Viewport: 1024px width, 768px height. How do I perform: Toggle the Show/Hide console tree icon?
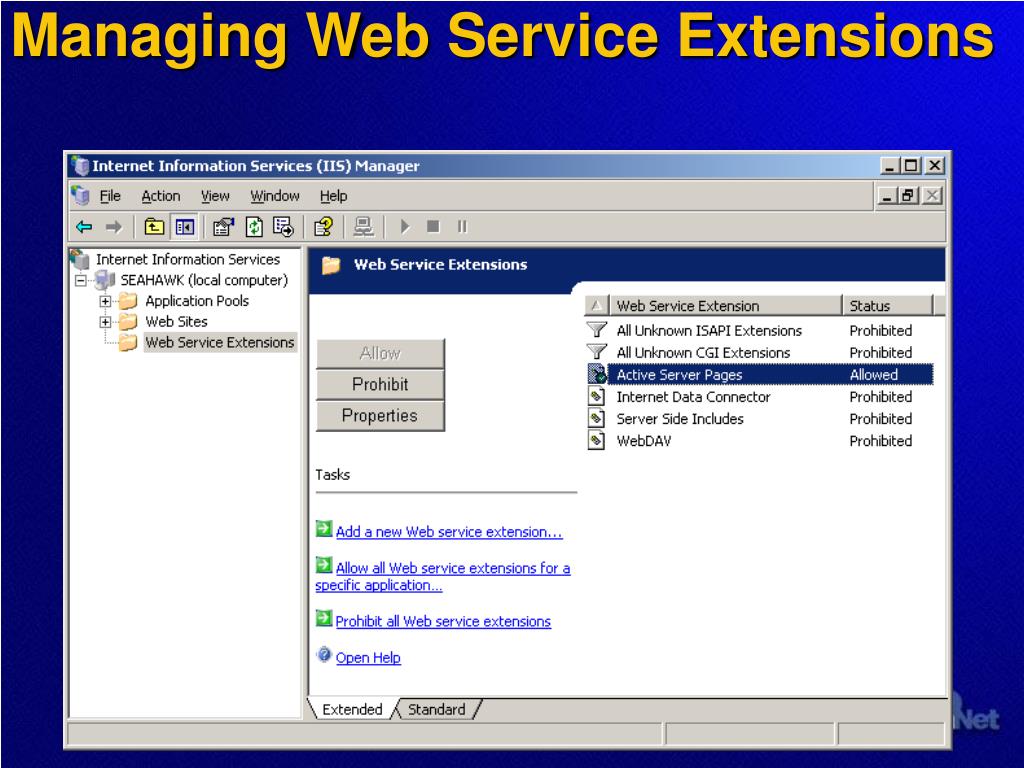(185, 227)
